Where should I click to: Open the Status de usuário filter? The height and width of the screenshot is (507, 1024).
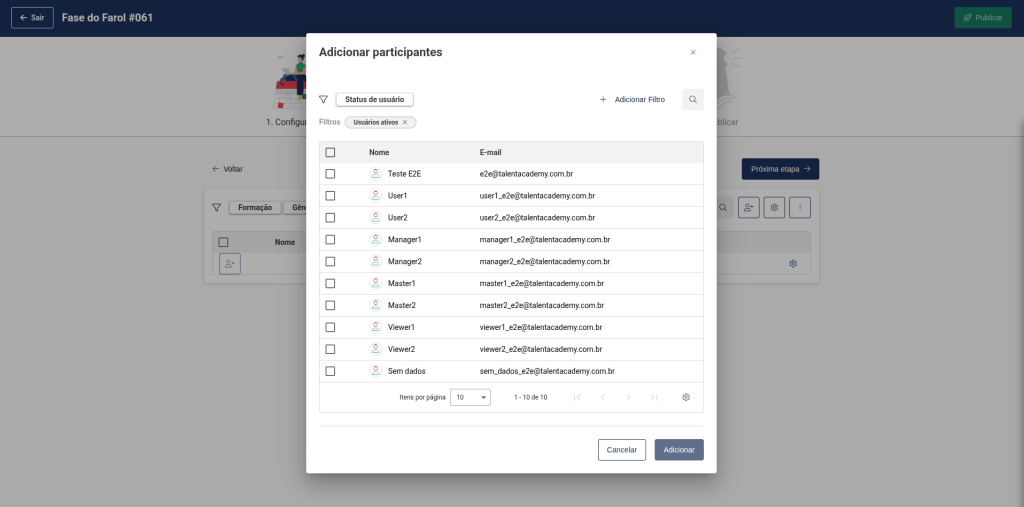click(x=374, y=100)
